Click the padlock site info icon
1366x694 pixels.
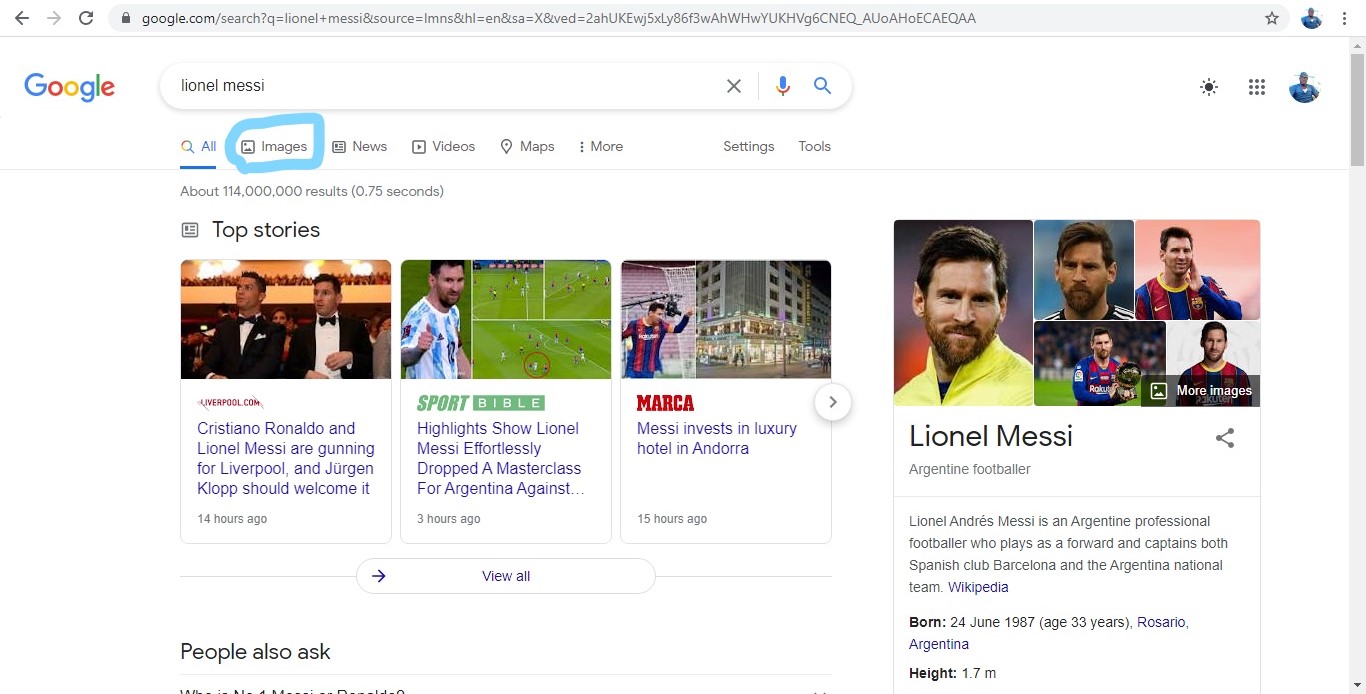(x=125, y=18)
